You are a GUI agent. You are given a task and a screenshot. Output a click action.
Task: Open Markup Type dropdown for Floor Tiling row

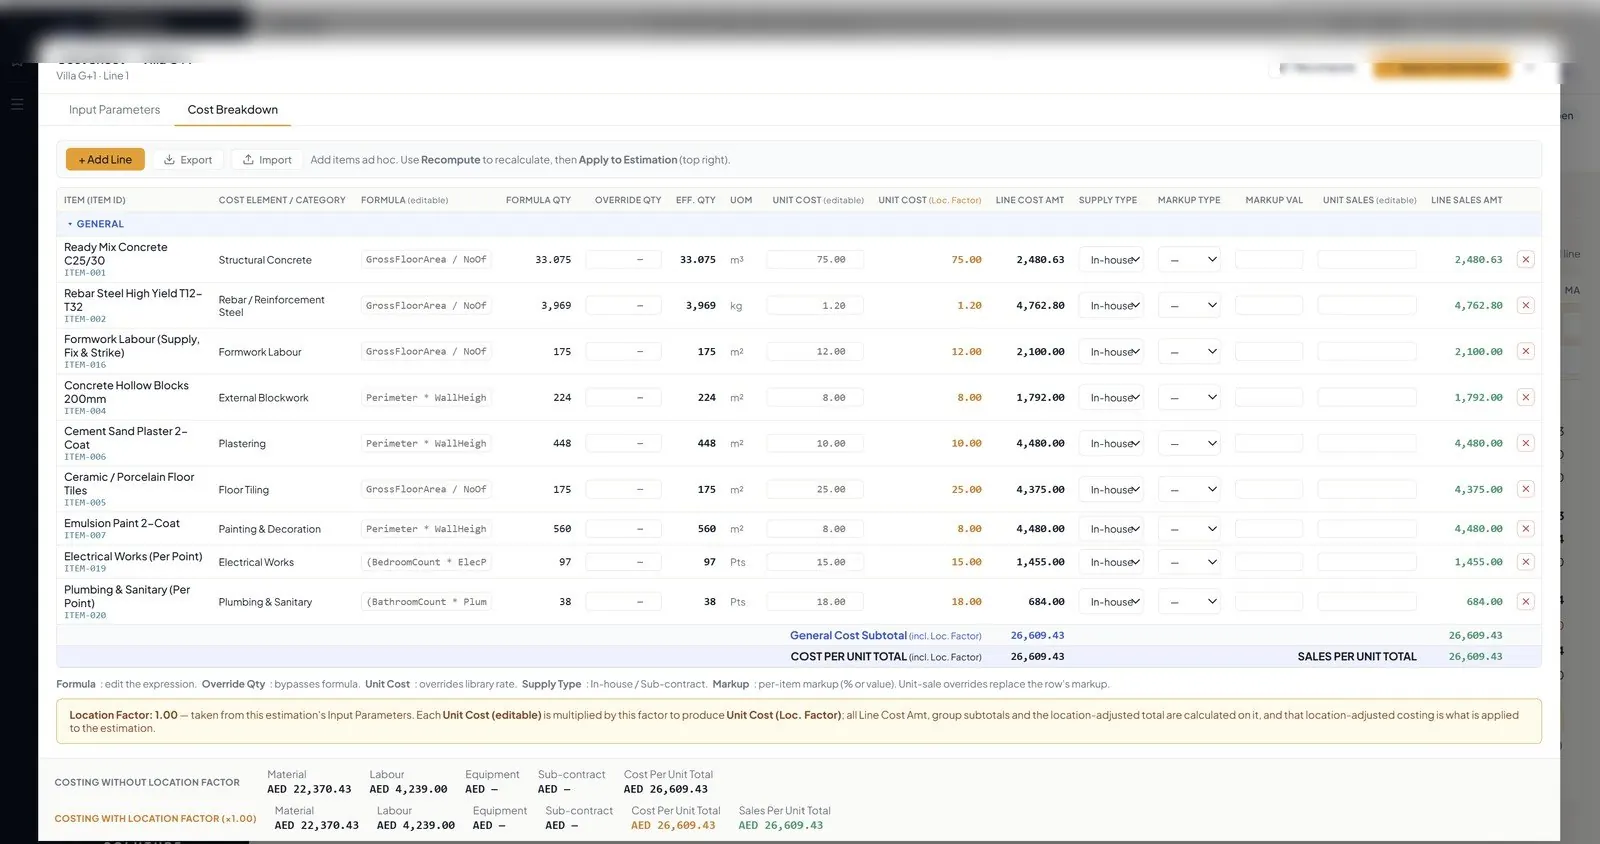pyautogui.click(x=1189, y=489)
